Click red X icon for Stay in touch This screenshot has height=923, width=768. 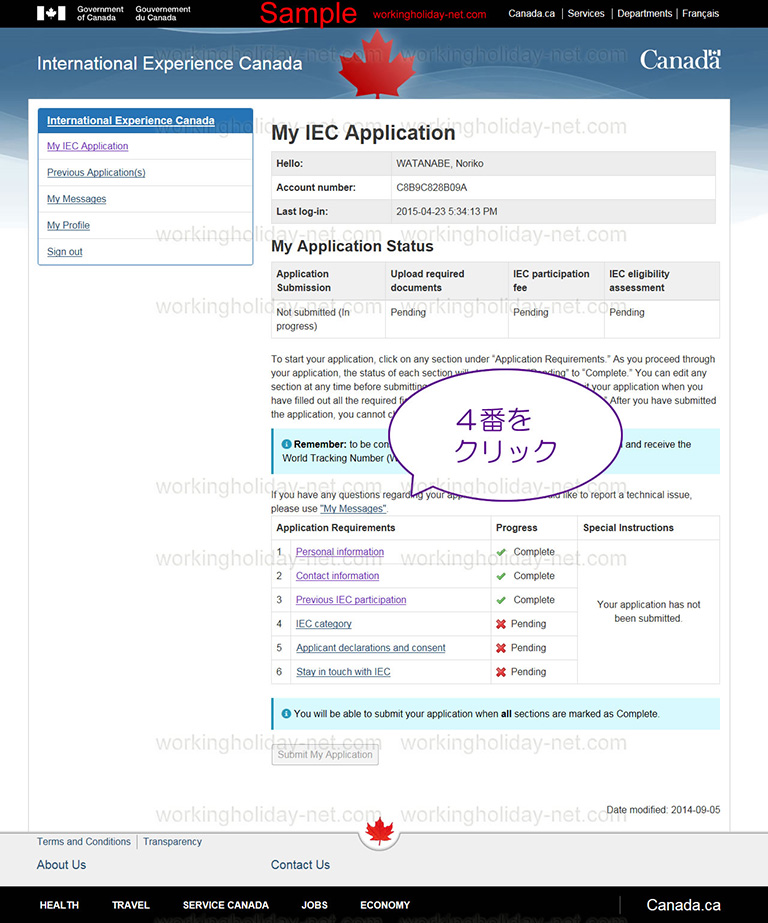pyautogui.click(x=501, y=672)
